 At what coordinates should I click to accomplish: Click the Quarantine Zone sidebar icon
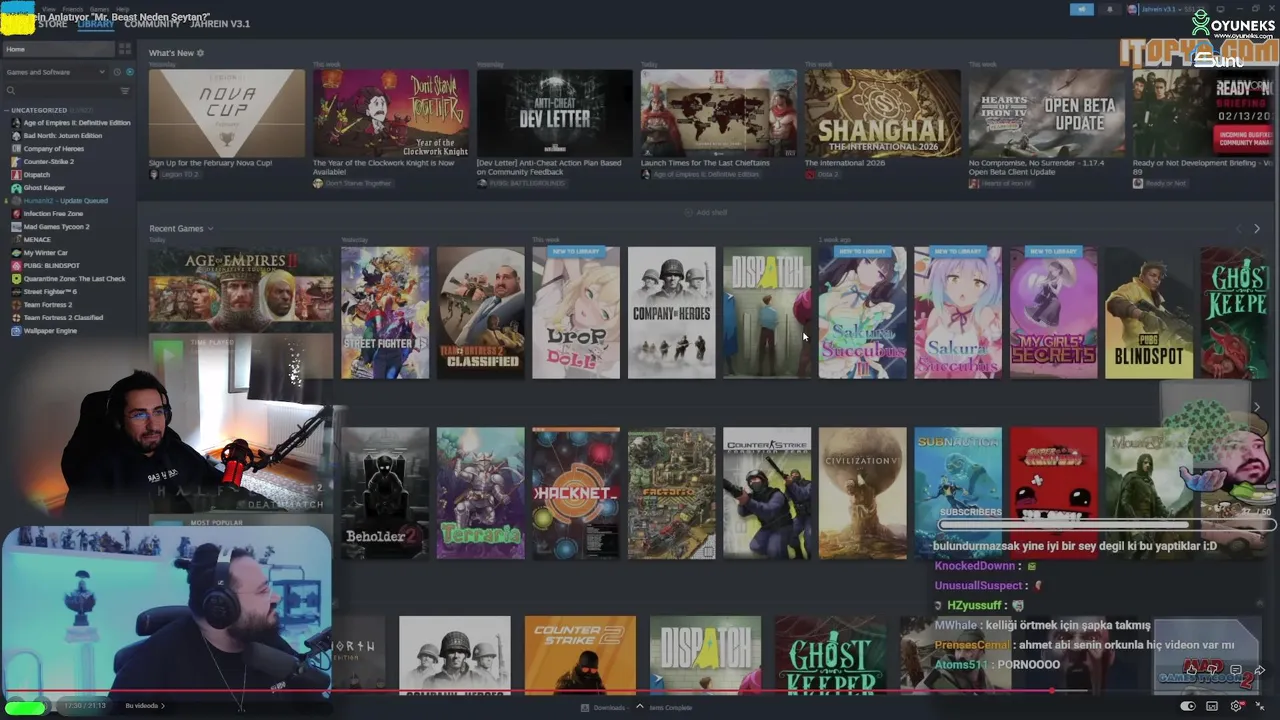(x=16, y=279)
